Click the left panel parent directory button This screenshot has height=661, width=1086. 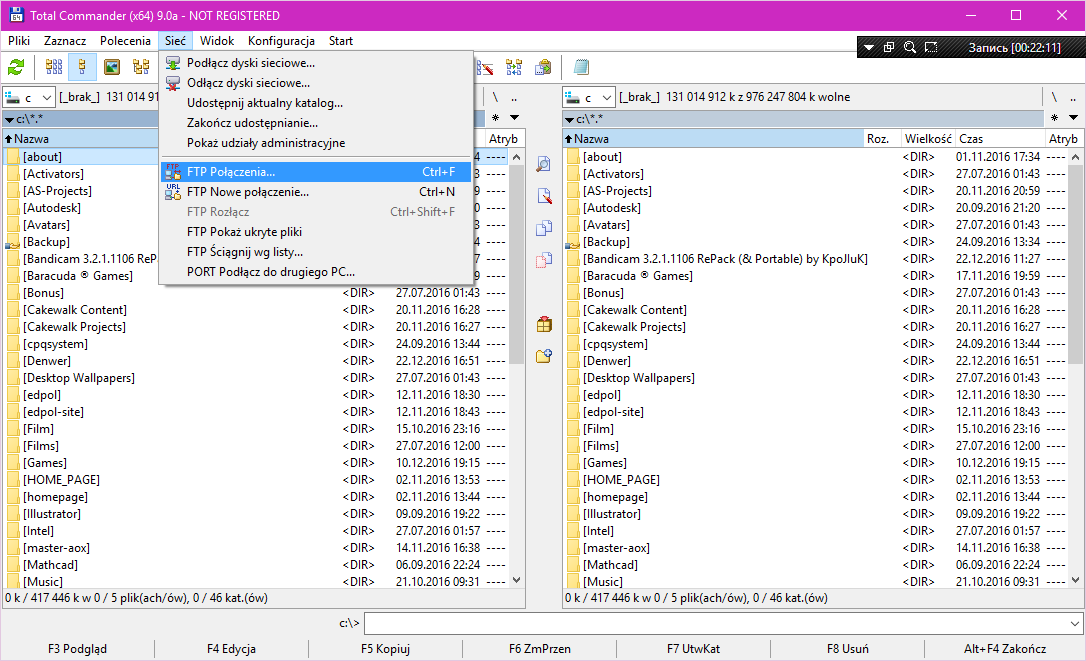pos(514,97)
